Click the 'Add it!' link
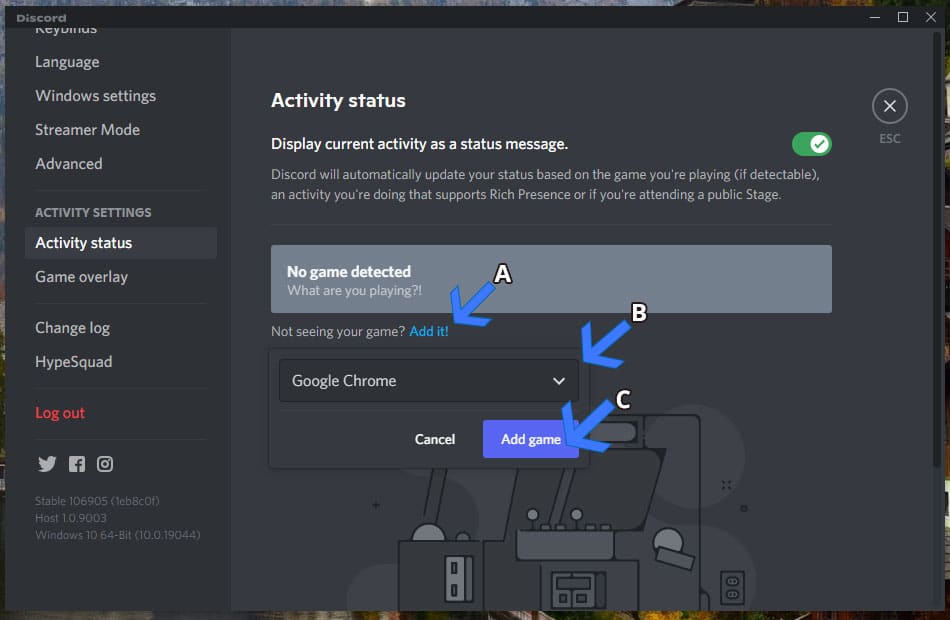The image size is (950, 620). (x=429, y=332)
